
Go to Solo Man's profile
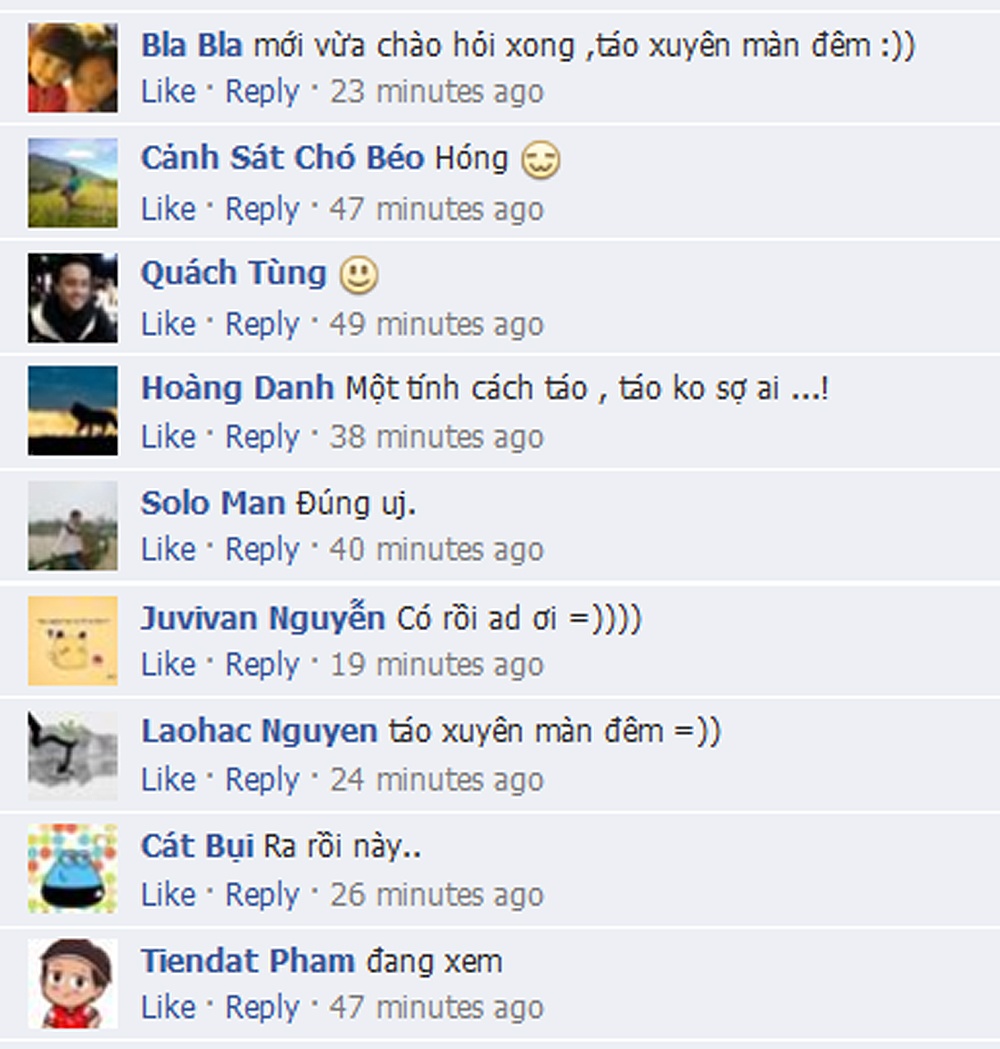point(213,503)
